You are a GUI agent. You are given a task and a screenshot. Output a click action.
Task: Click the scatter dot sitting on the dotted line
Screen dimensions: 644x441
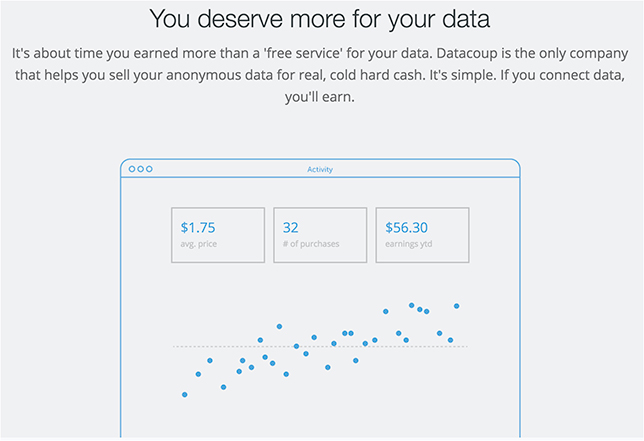click(x=297, y=346)
